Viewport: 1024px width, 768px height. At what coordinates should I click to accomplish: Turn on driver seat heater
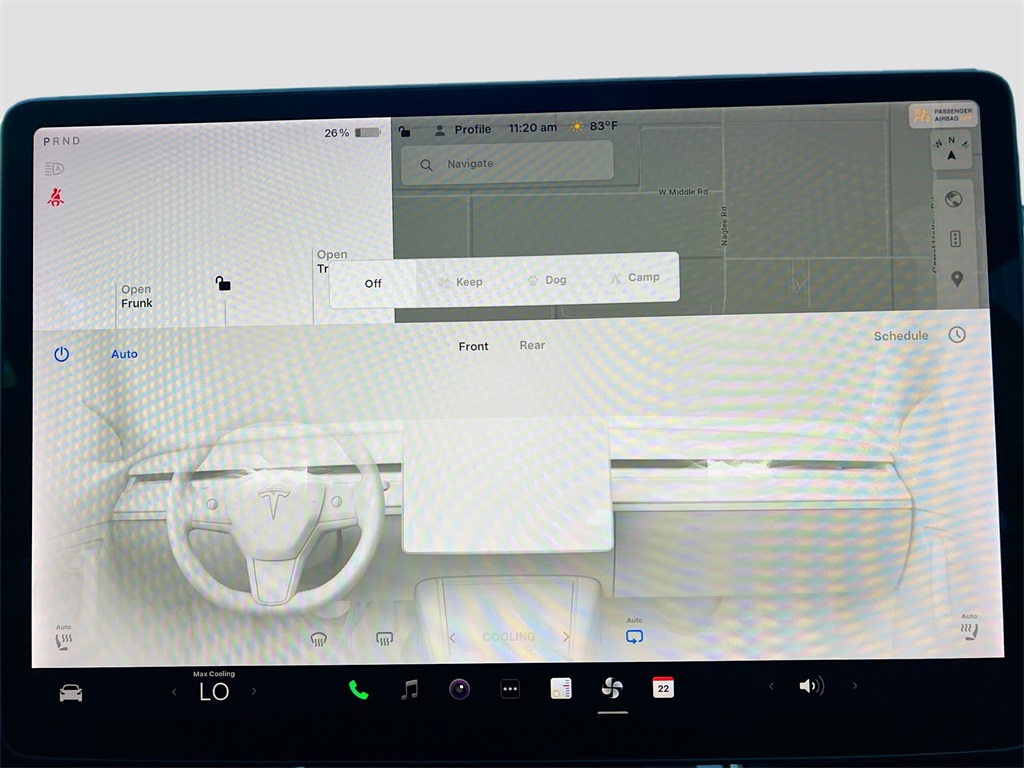tap(64, 640)
